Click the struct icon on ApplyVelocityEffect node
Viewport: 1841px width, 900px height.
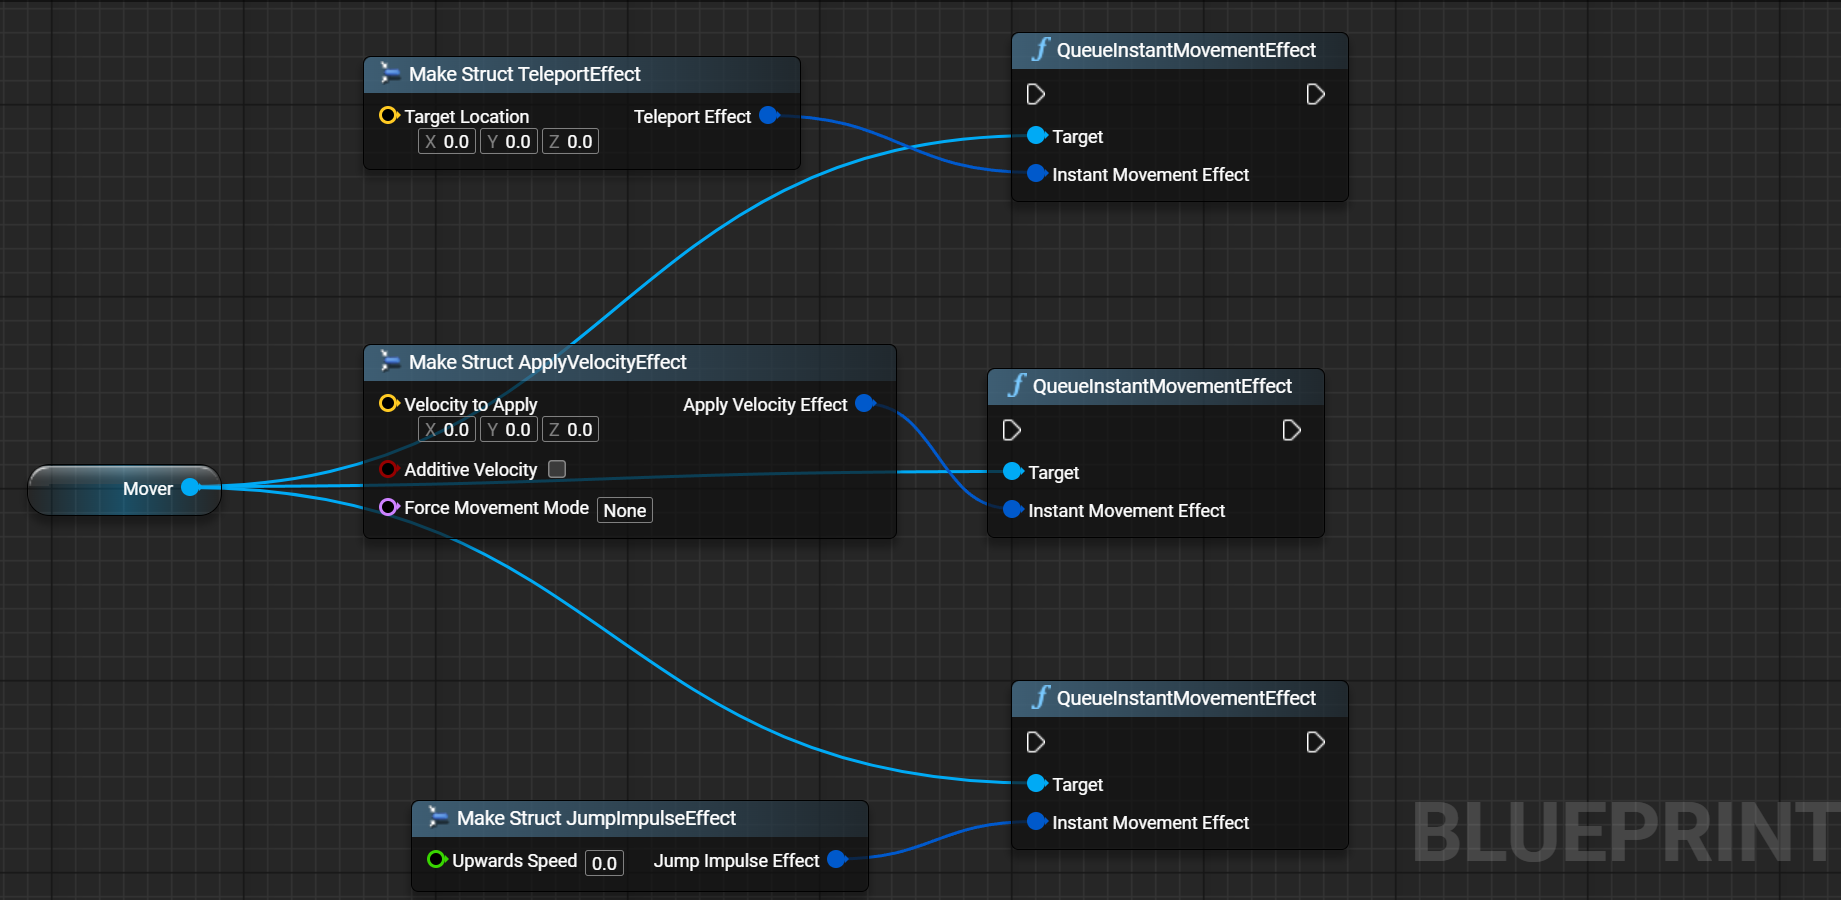click(390, 361)
